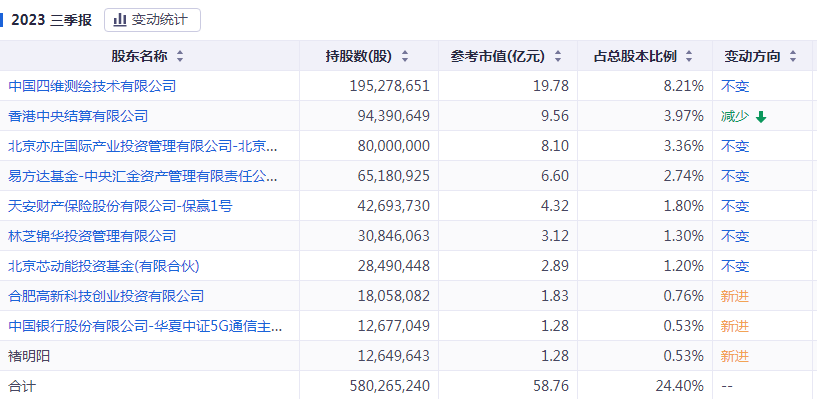Screen dimensions: 817x399
Task: Open 林芝锦华投资管理有限公司 link
Action: 92,236
